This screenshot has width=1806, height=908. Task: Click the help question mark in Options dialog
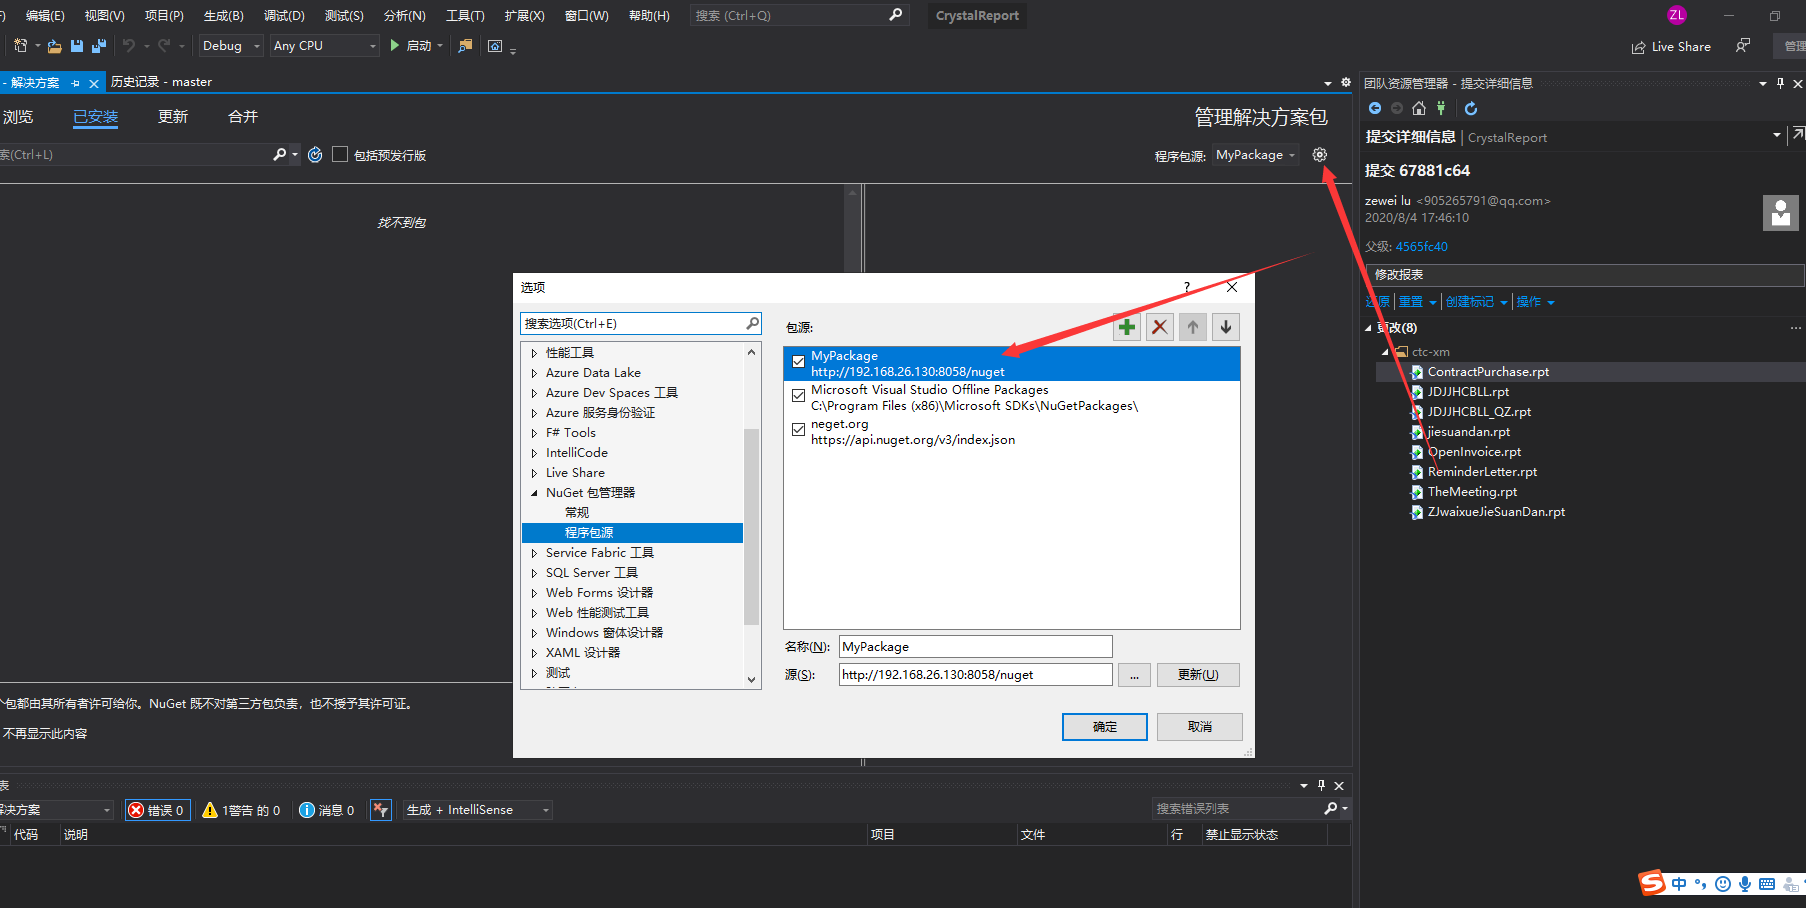click(x=1187, y=287)
